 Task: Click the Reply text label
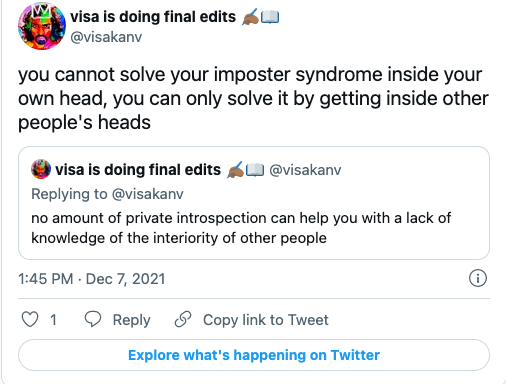(131, 320)
